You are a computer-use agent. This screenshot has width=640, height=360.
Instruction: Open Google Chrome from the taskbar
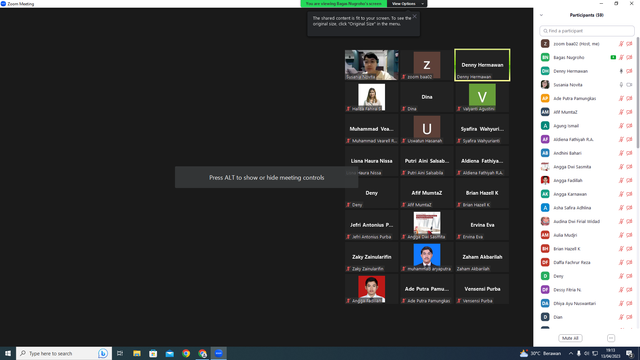pyautogui.click(x=186, y=353)
